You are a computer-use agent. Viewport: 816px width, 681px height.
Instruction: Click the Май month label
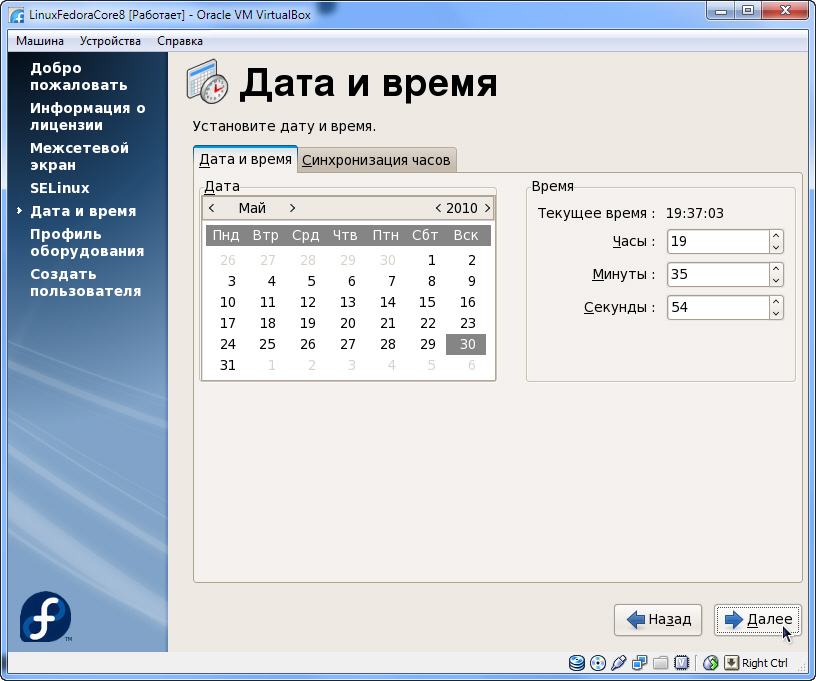click(x=252, y=208)
